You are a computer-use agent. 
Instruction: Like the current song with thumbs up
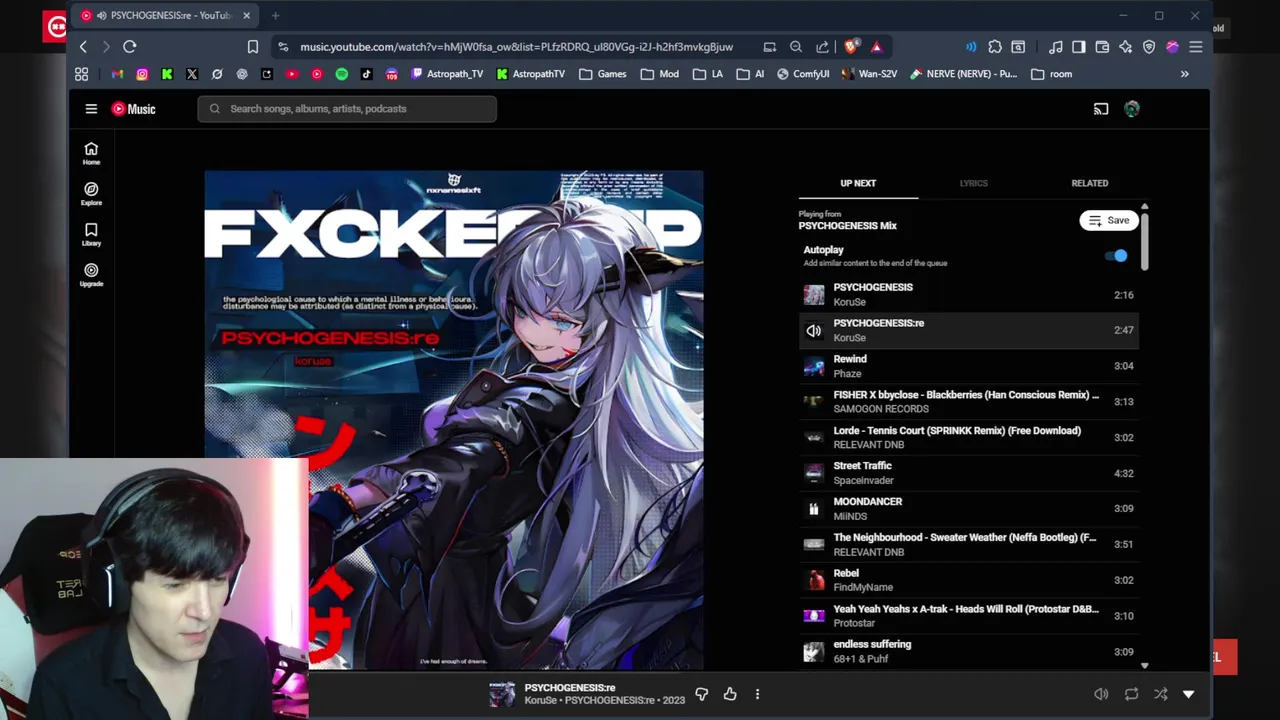[730, 694]
